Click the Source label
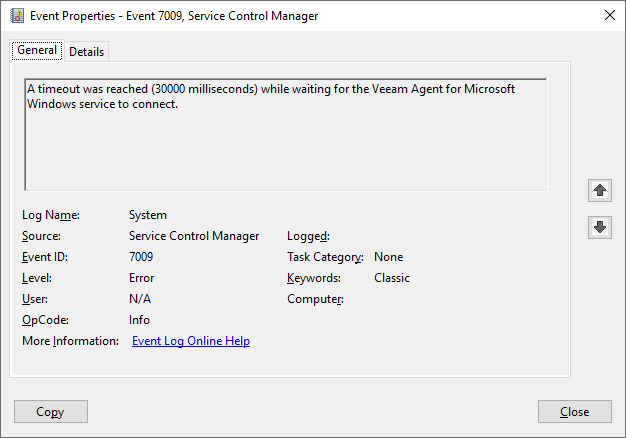The height and width of the screenshot is (438, 626). [x=41, y=236]
